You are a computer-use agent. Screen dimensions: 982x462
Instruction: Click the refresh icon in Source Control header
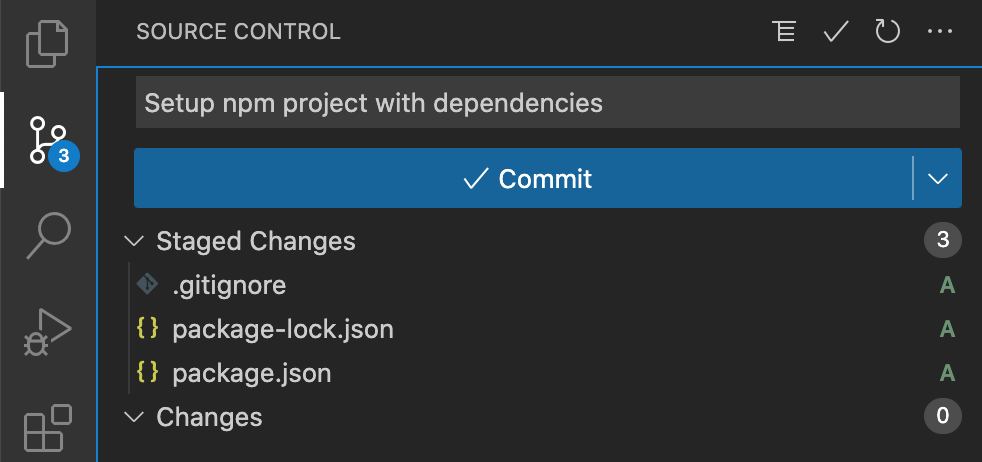click(887, 31)
